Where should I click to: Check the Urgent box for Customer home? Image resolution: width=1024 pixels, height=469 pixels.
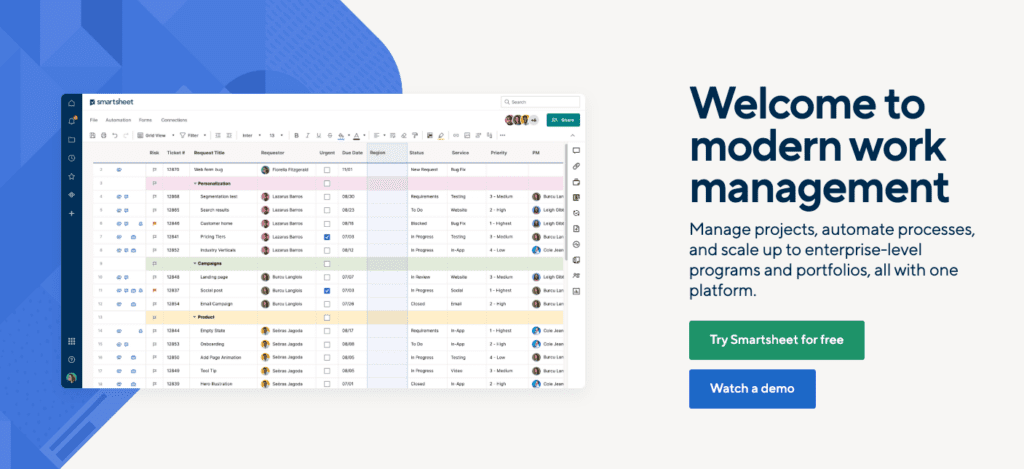pos(327,223)
